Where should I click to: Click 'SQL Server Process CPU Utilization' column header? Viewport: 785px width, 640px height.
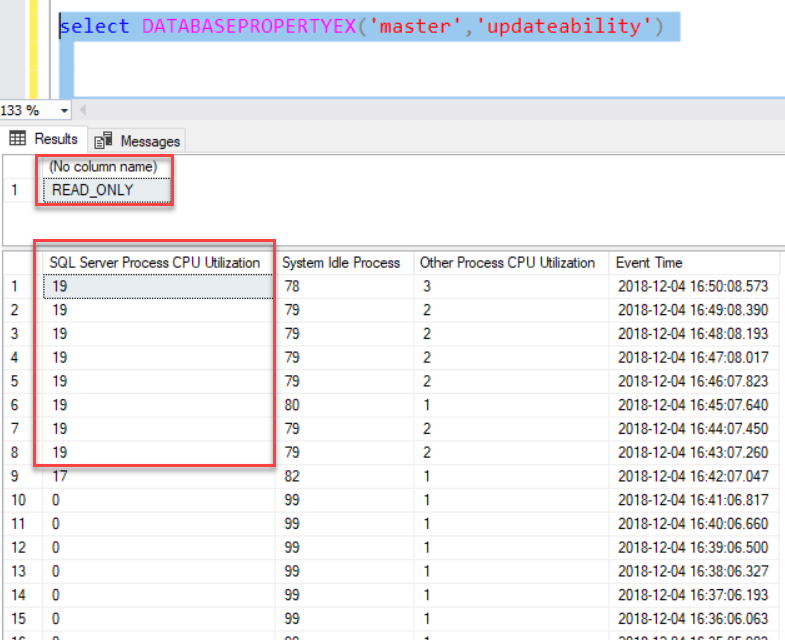click(155, 263)
